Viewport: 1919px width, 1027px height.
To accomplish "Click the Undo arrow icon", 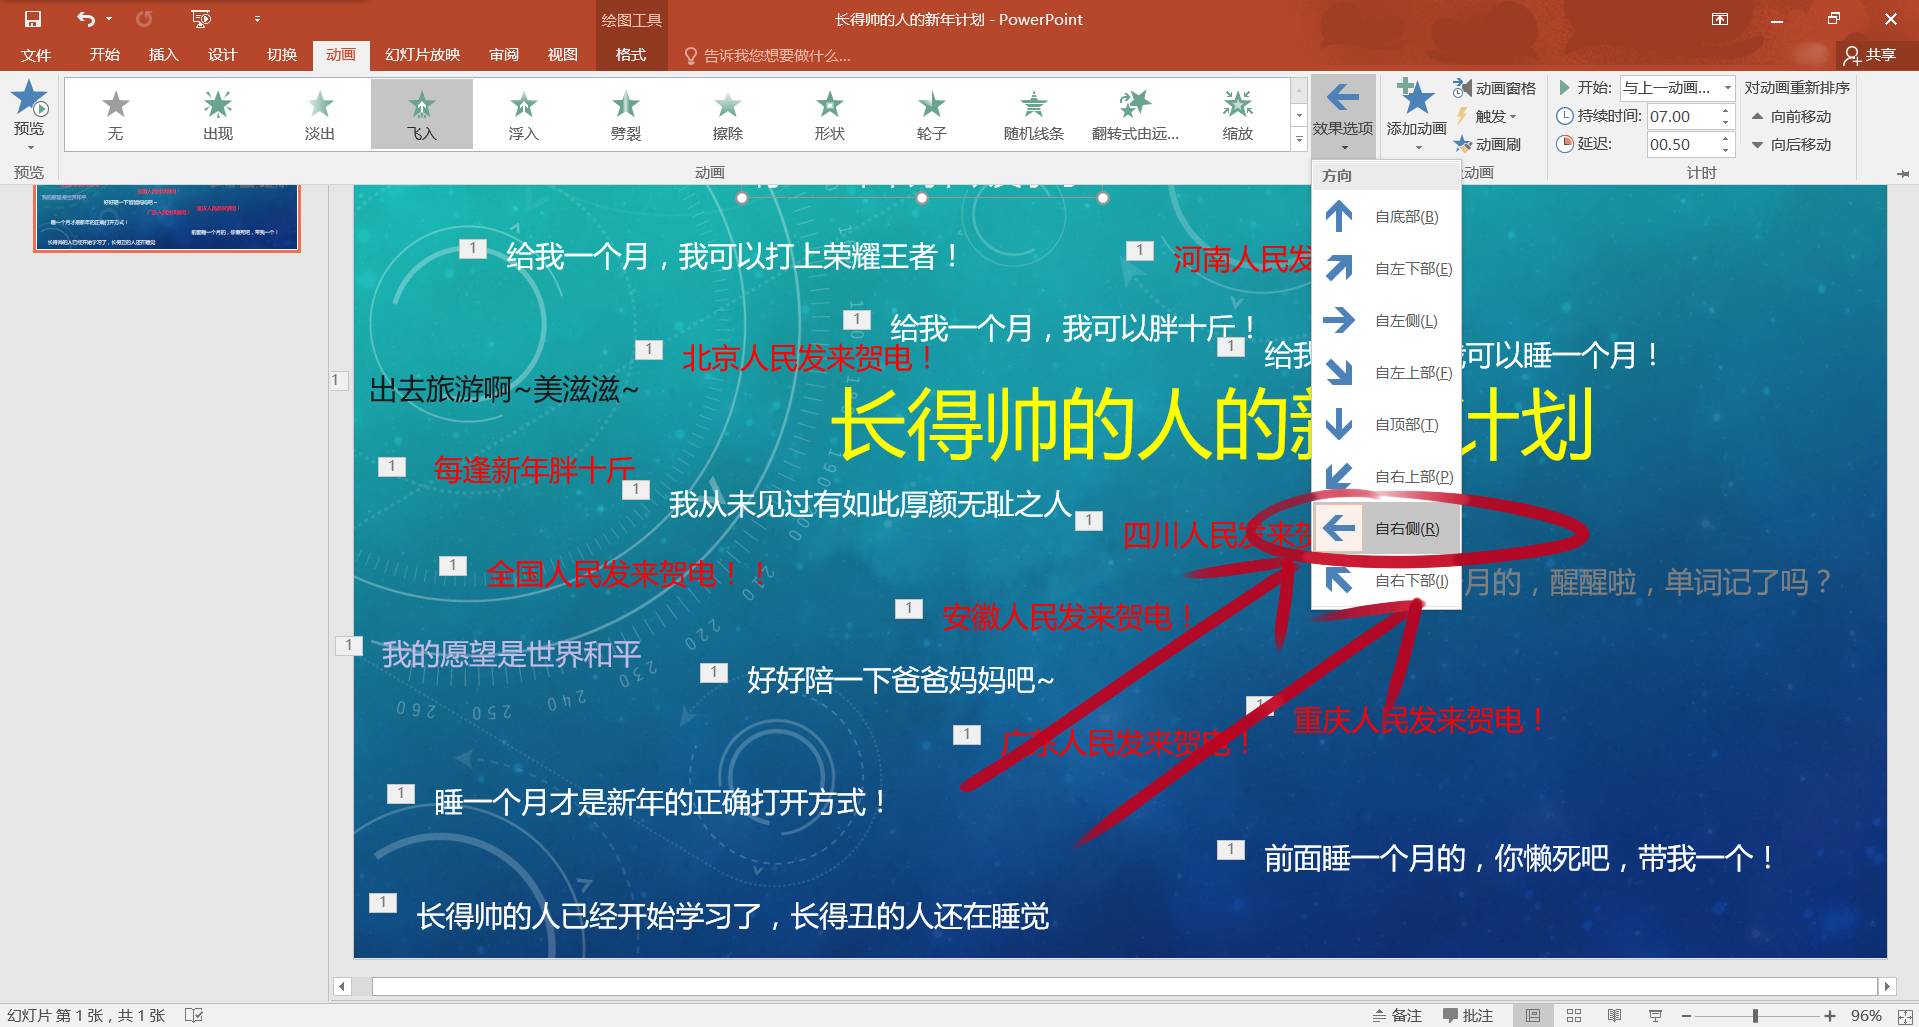I will 87,19.
